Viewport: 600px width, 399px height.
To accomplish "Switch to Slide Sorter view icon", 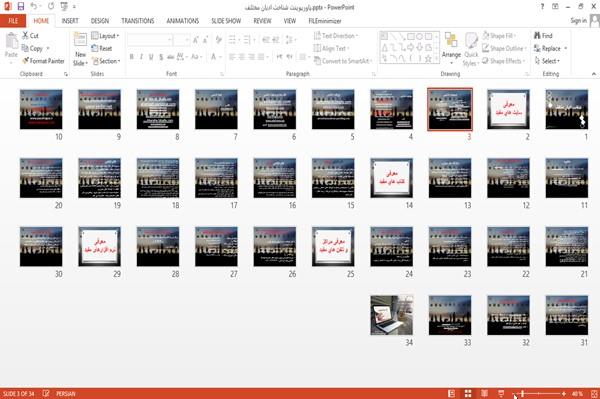I will tap(468, 393).
